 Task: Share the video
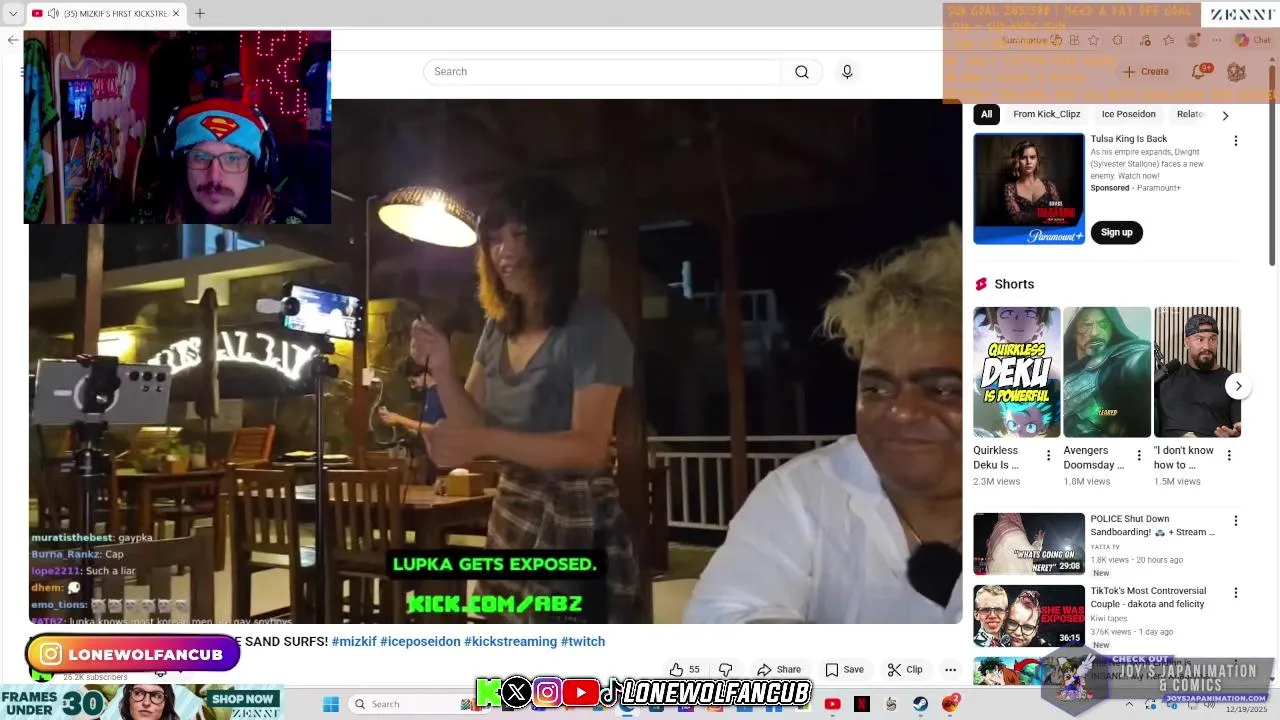(x=779, y=670)
